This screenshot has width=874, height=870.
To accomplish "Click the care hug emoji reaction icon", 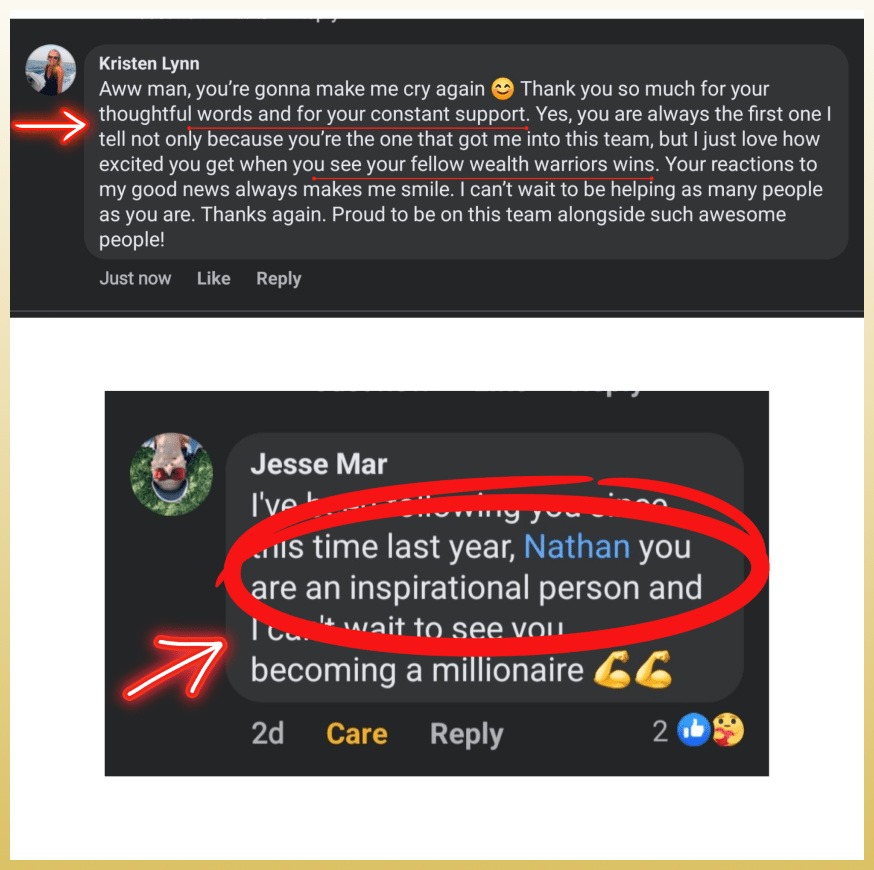I will click(x=728, y=730).
